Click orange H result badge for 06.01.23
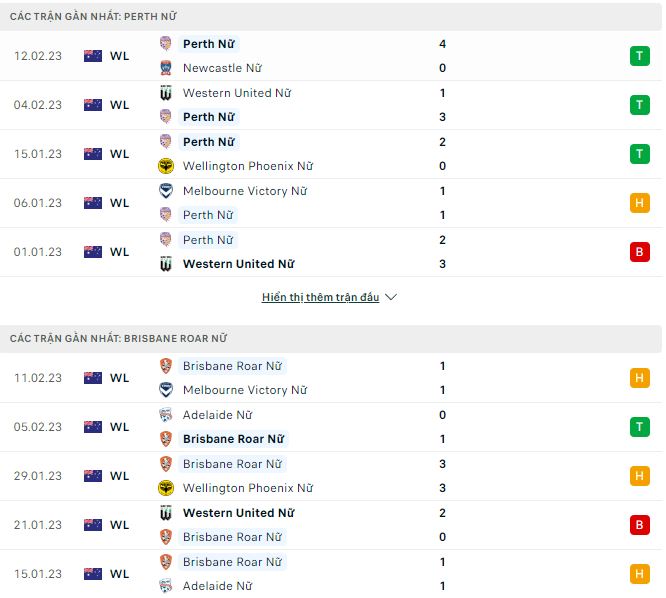The image size is (666, 598). tap(640, 203)
